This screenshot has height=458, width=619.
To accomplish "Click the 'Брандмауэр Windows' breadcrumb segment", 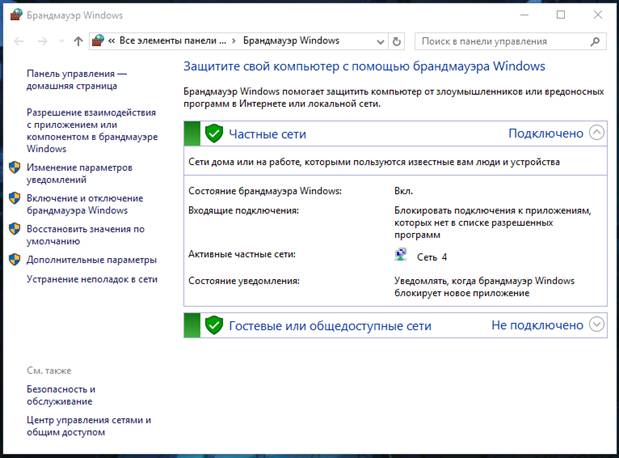I will click(291, 41).
